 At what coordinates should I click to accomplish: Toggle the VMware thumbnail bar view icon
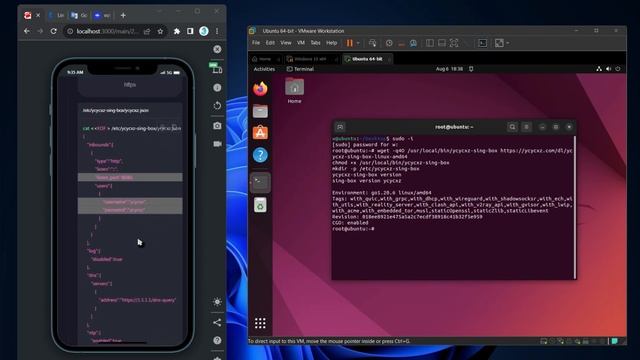coord(442,43)
